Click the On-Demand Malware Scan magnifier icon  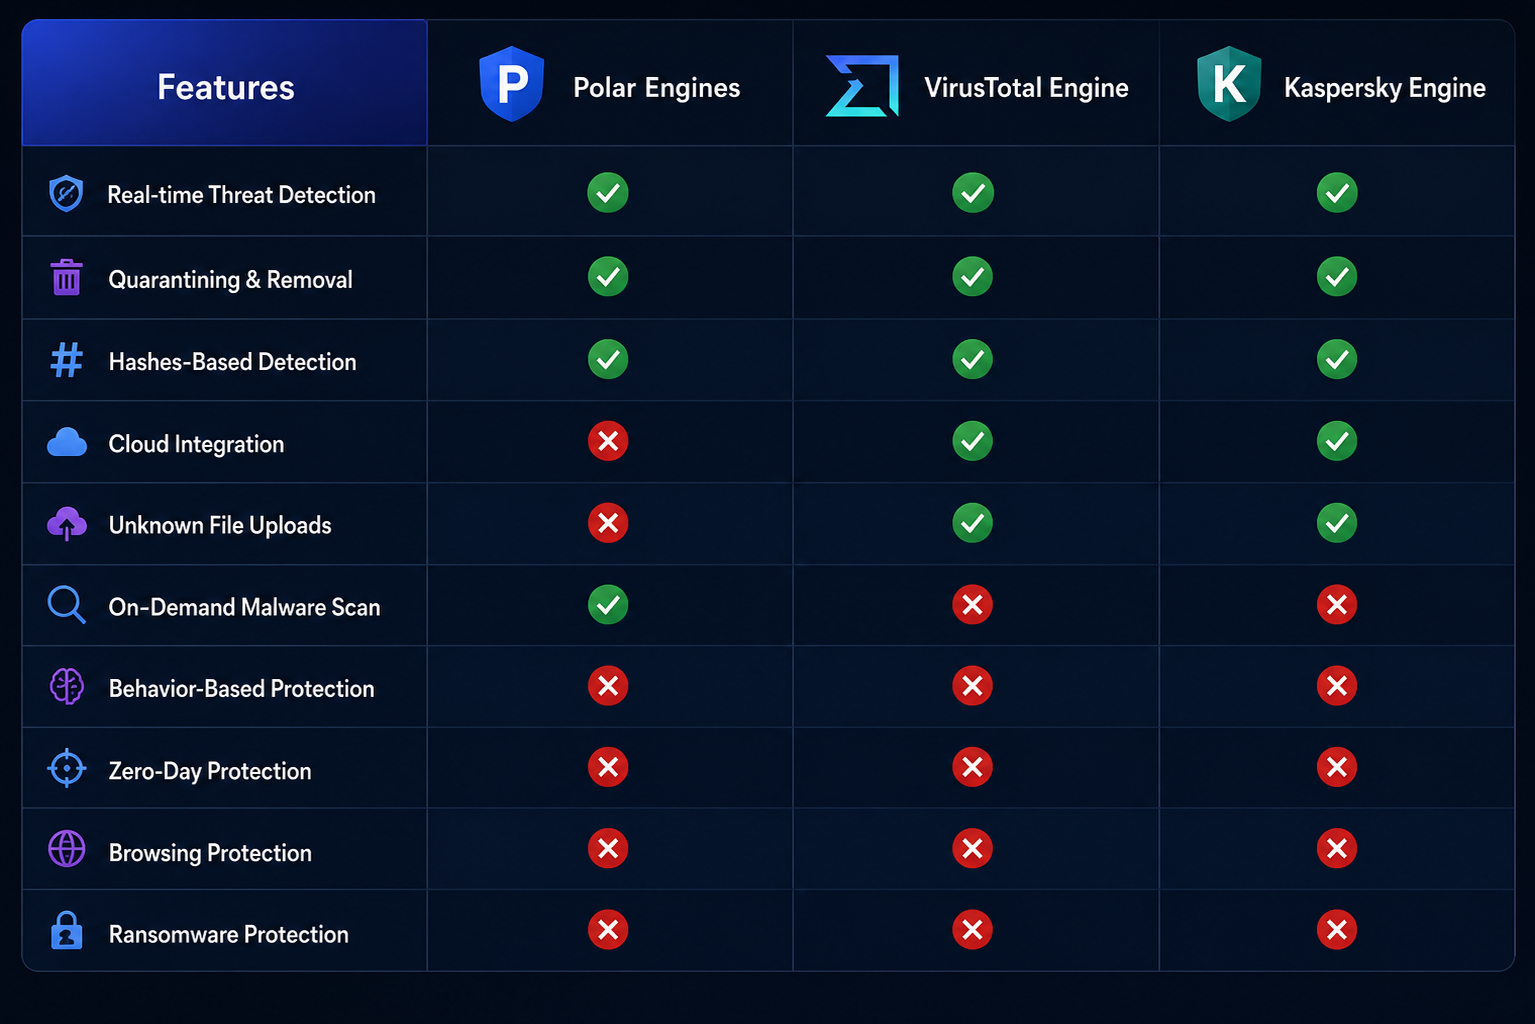point(67,605)
